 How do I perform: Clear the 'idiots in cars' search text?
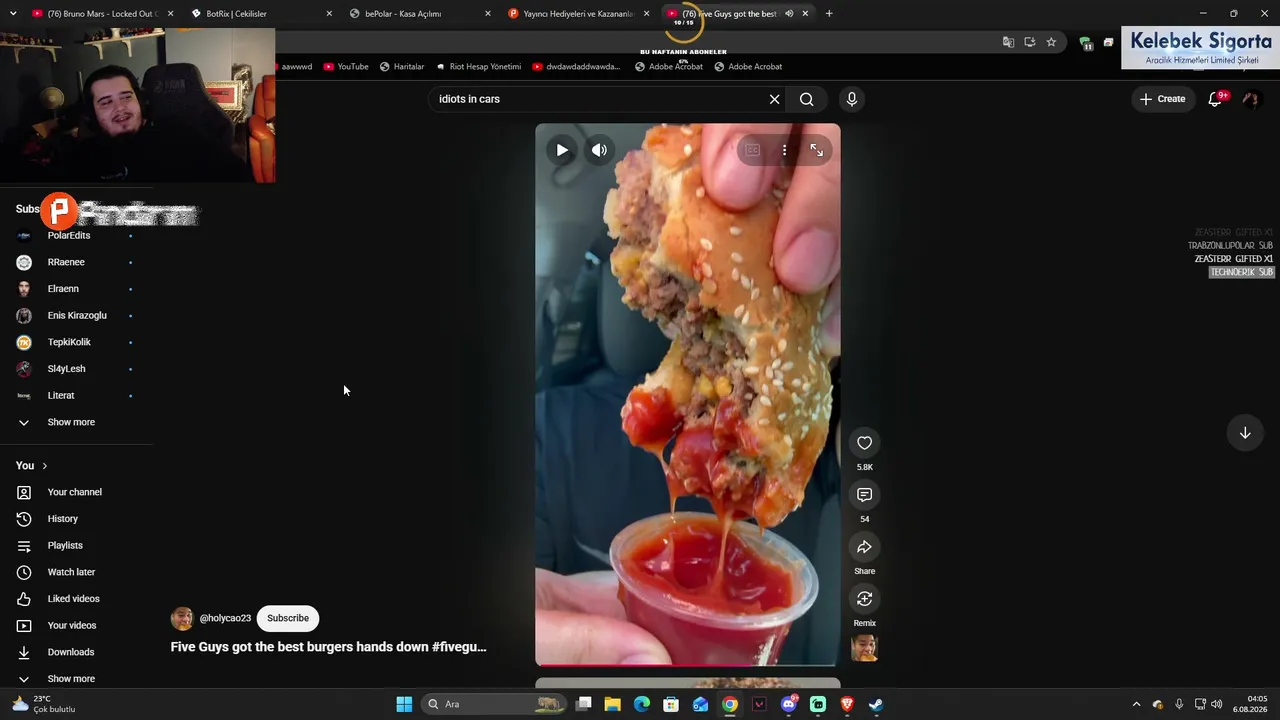774,99
